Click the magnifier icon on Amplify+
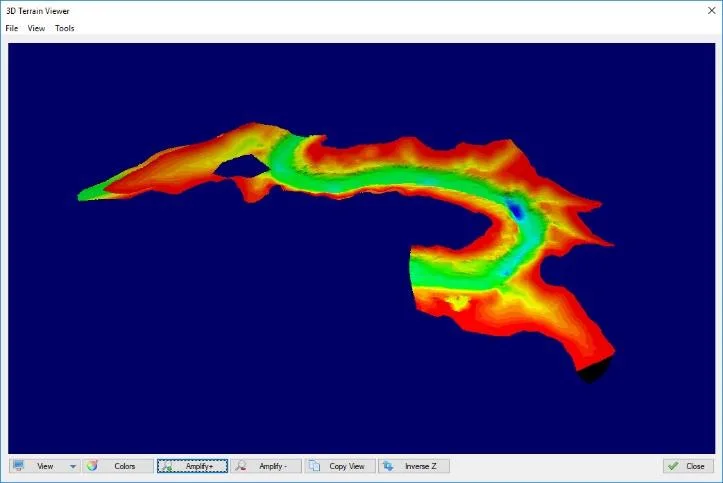Image resolution: width=723 pixels, height=483 pixels. point(166,466)
